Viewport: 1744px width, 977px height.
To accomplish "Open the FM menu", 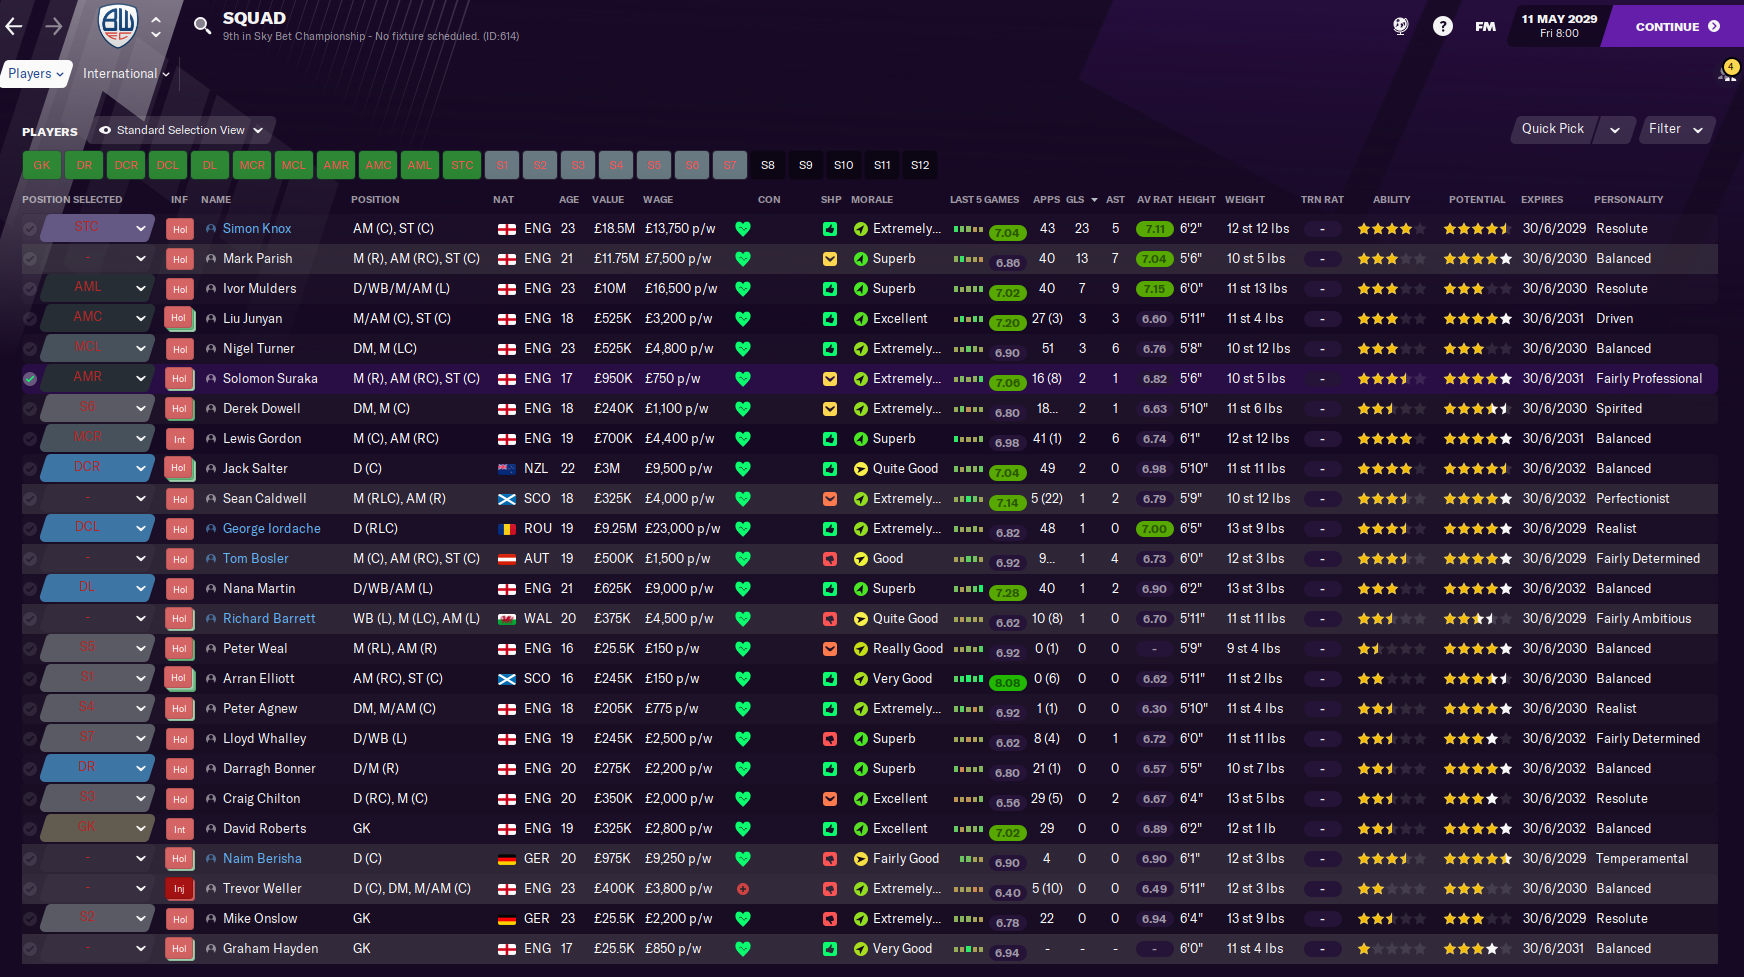I will [x=1485, y=26].
